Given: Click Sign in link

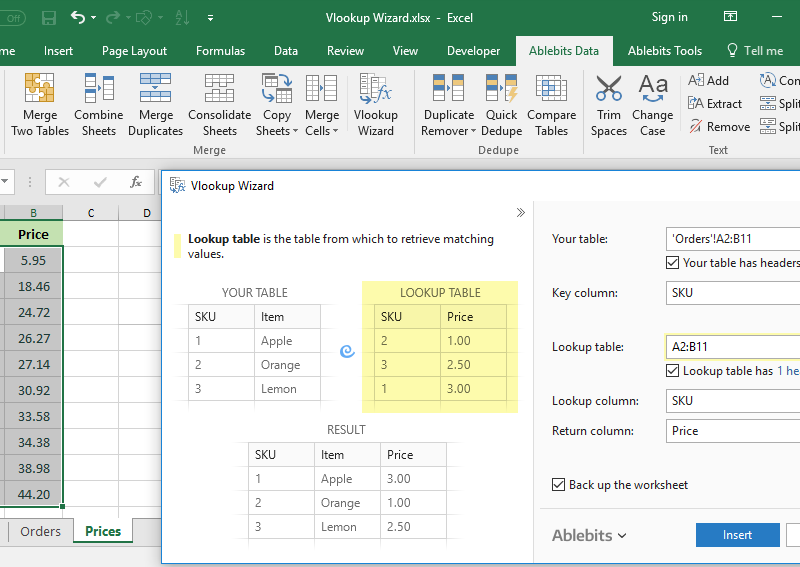Looking at the screenshot, I should coord(669,17).
